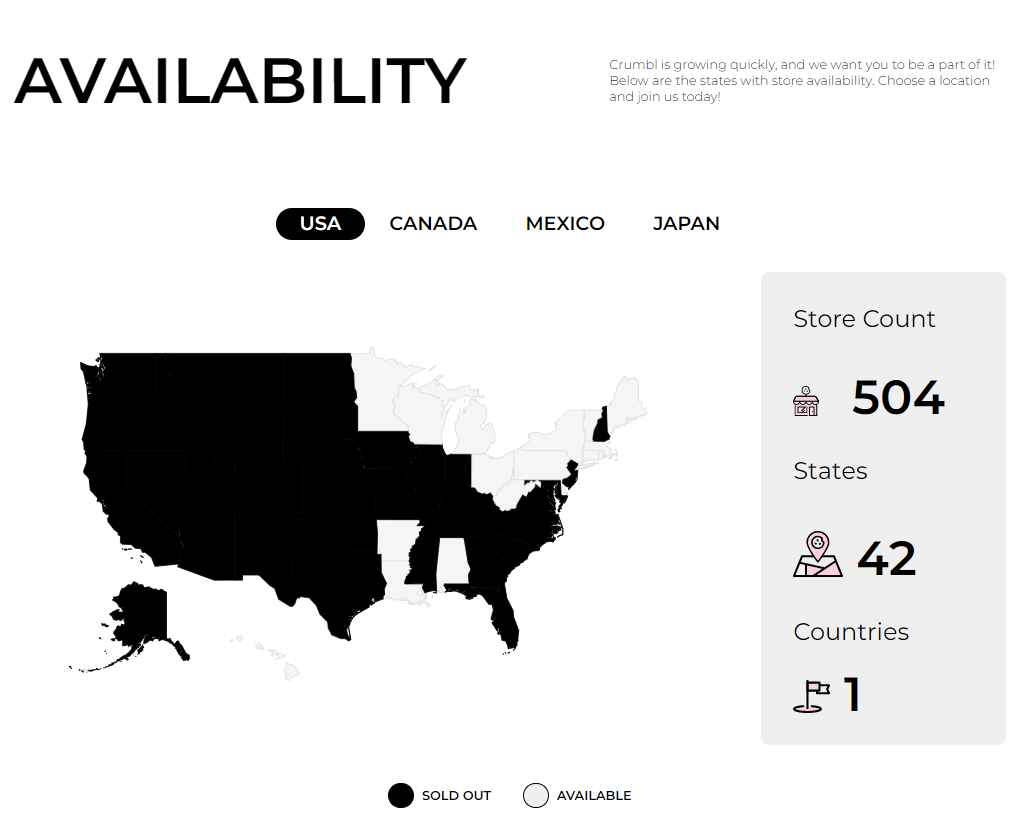
Task: Click California on the map
Action: [x=120, y=510]
